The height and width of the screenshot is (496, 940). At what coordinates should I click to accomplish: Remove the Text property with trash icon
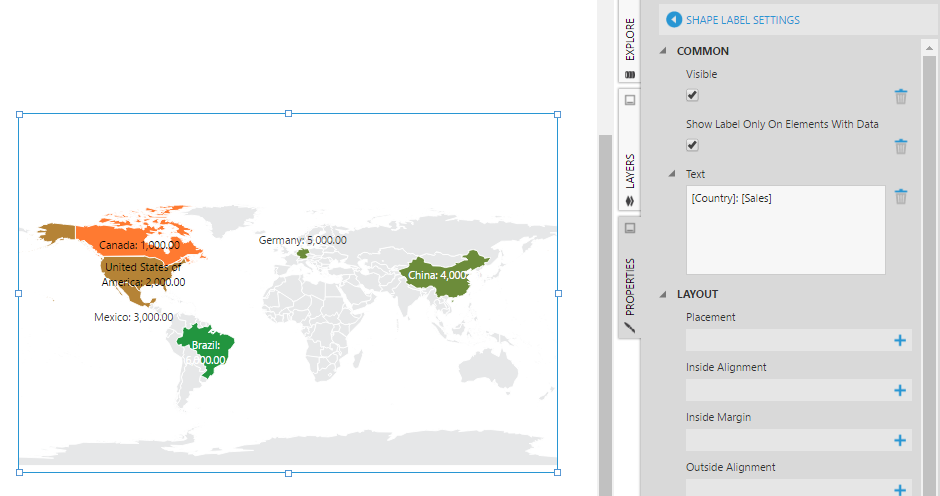tap(901, 196)
